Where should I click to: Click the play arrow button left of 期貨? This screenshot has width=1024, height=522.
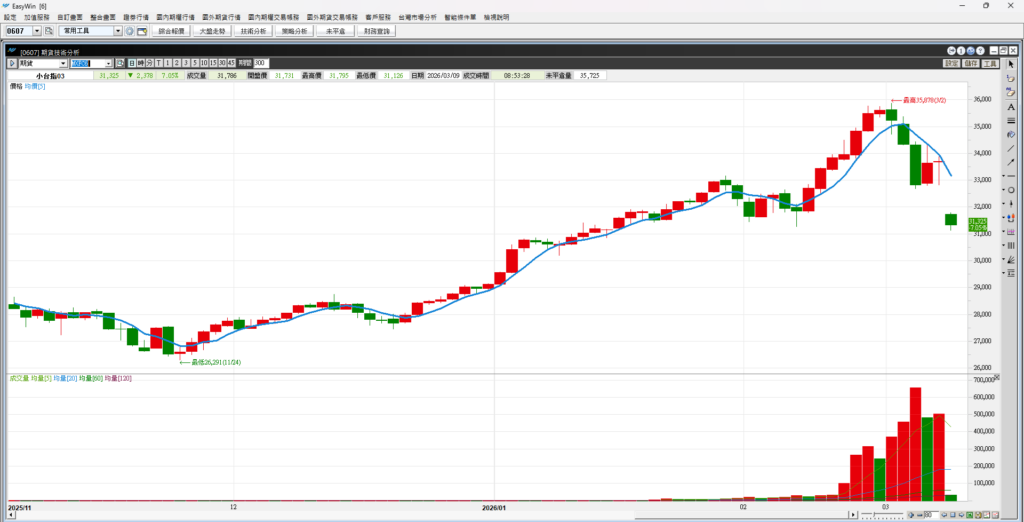pos(12,63)
